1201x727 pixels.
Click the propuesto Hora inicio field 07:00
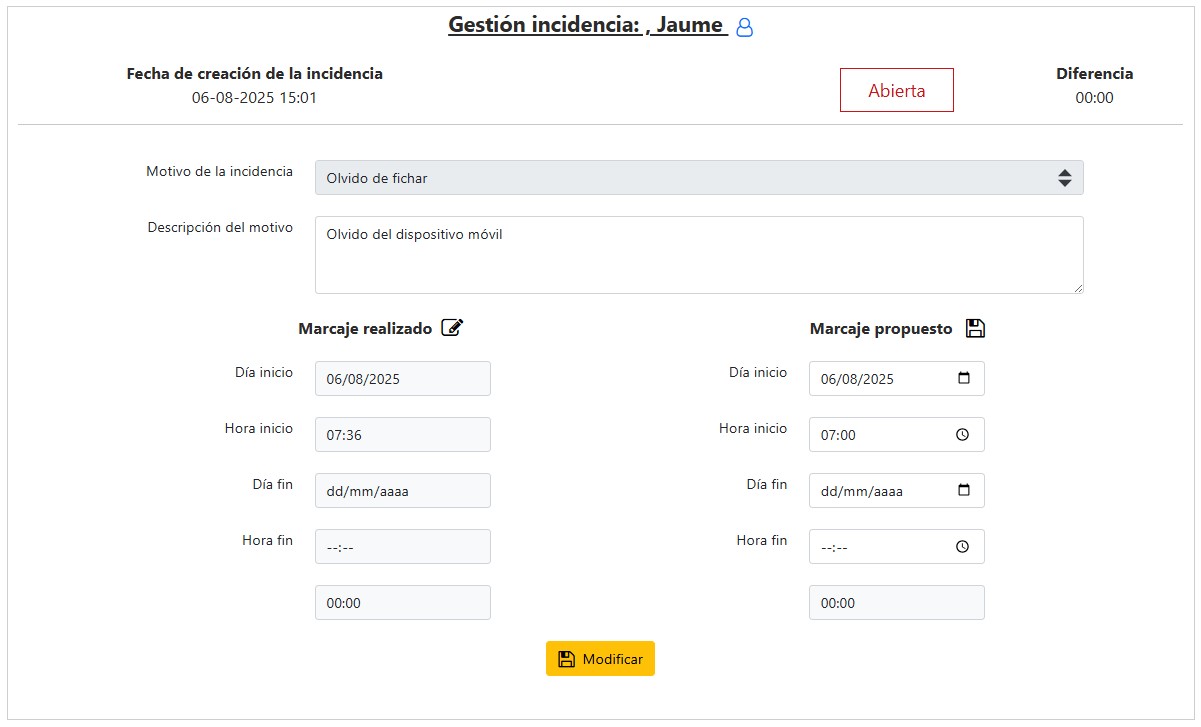pyautogui.click(x=897, y=435)
